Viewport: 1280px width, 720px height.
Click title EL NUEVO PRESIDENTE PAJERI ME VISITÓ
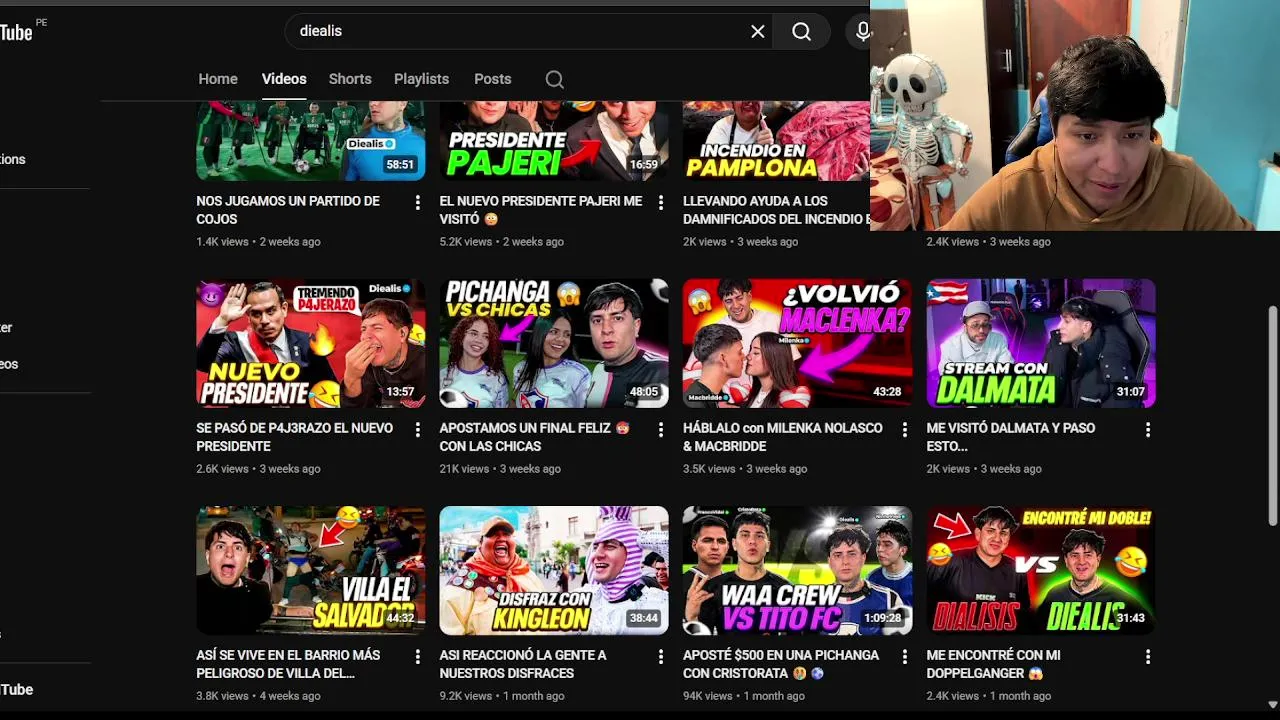pos(541,210)
